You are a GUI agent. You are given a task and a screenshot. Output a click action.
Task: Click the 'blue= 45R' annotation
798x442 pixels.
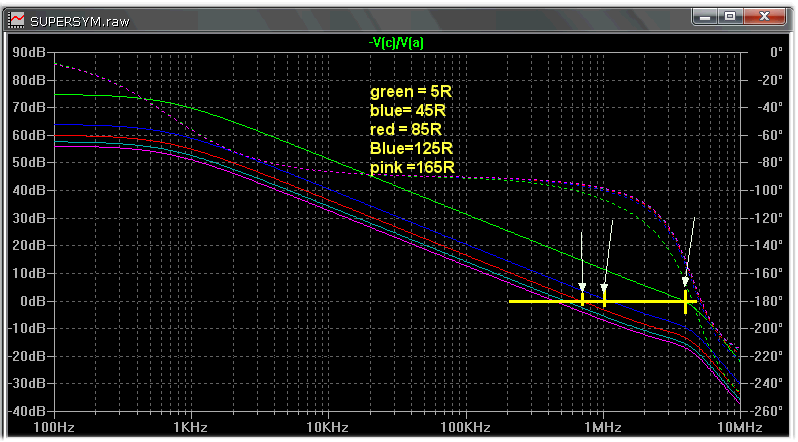pos(408,110)
